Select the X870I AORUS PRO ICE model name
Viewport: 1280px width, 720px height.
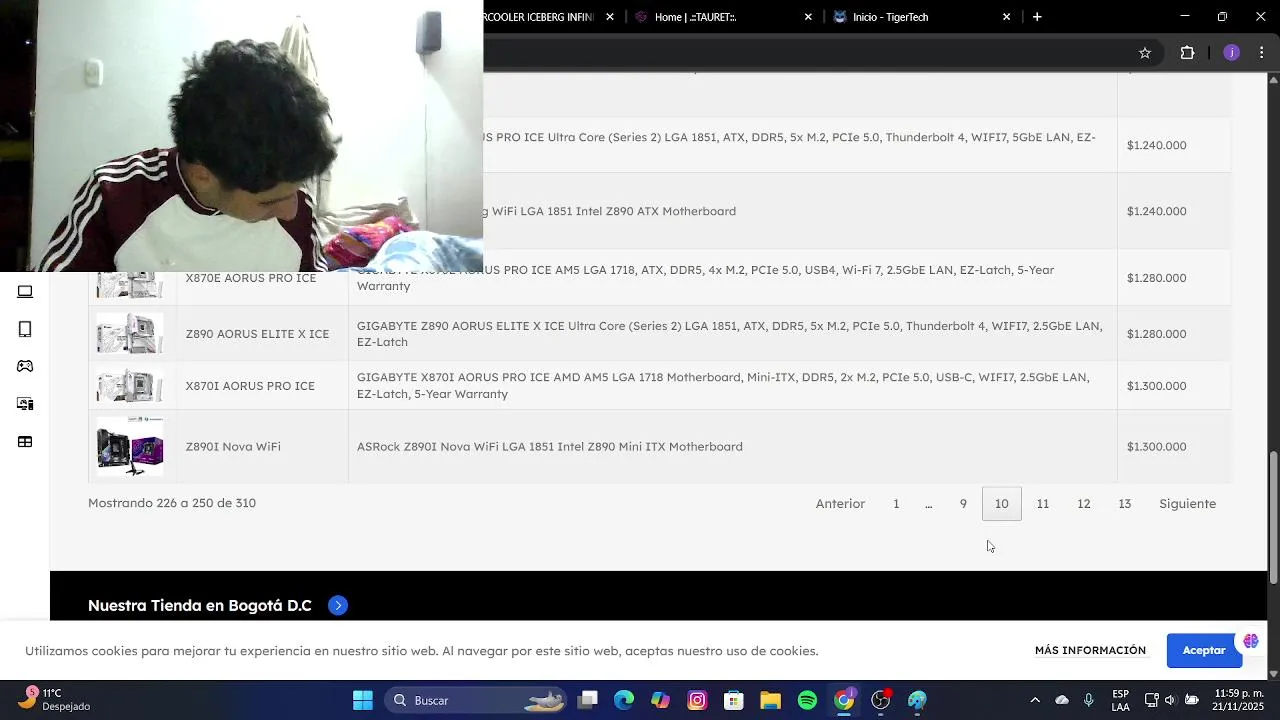[250, 386]
